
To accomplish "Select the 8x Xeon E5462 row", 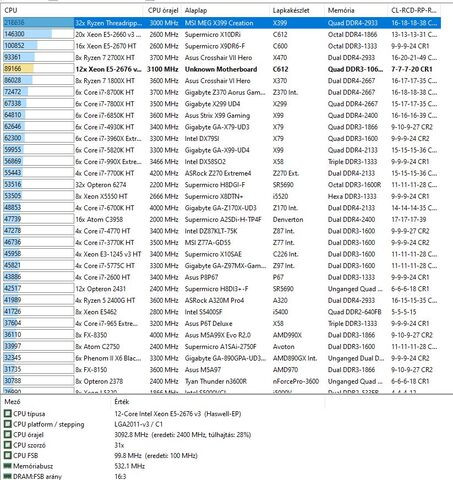I will 222,312.
